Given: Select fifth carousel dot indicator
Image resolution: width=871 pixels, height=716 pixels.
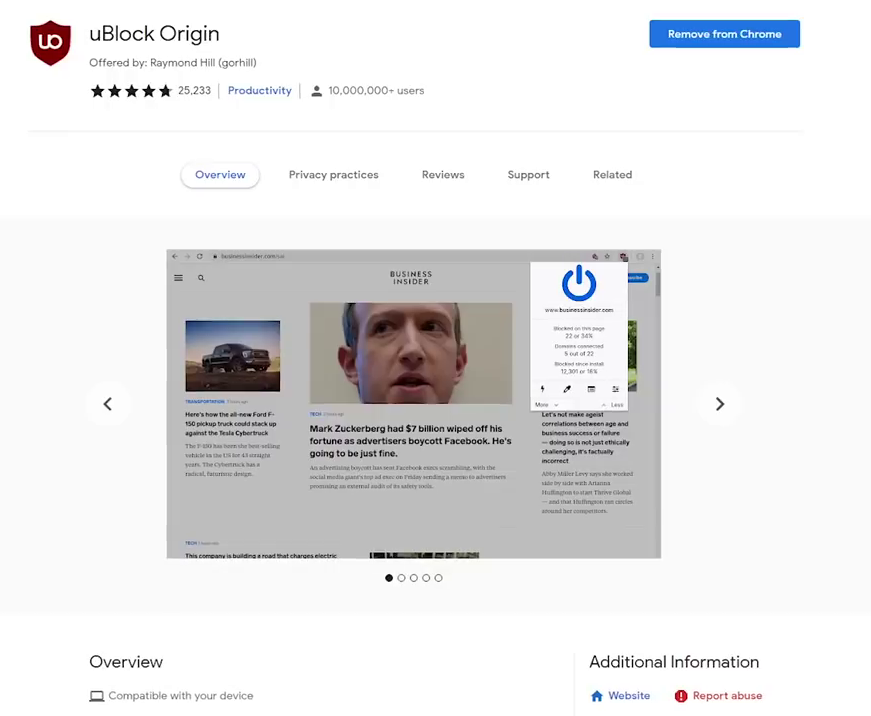Looking at the screenshot, I should [438, 578].
